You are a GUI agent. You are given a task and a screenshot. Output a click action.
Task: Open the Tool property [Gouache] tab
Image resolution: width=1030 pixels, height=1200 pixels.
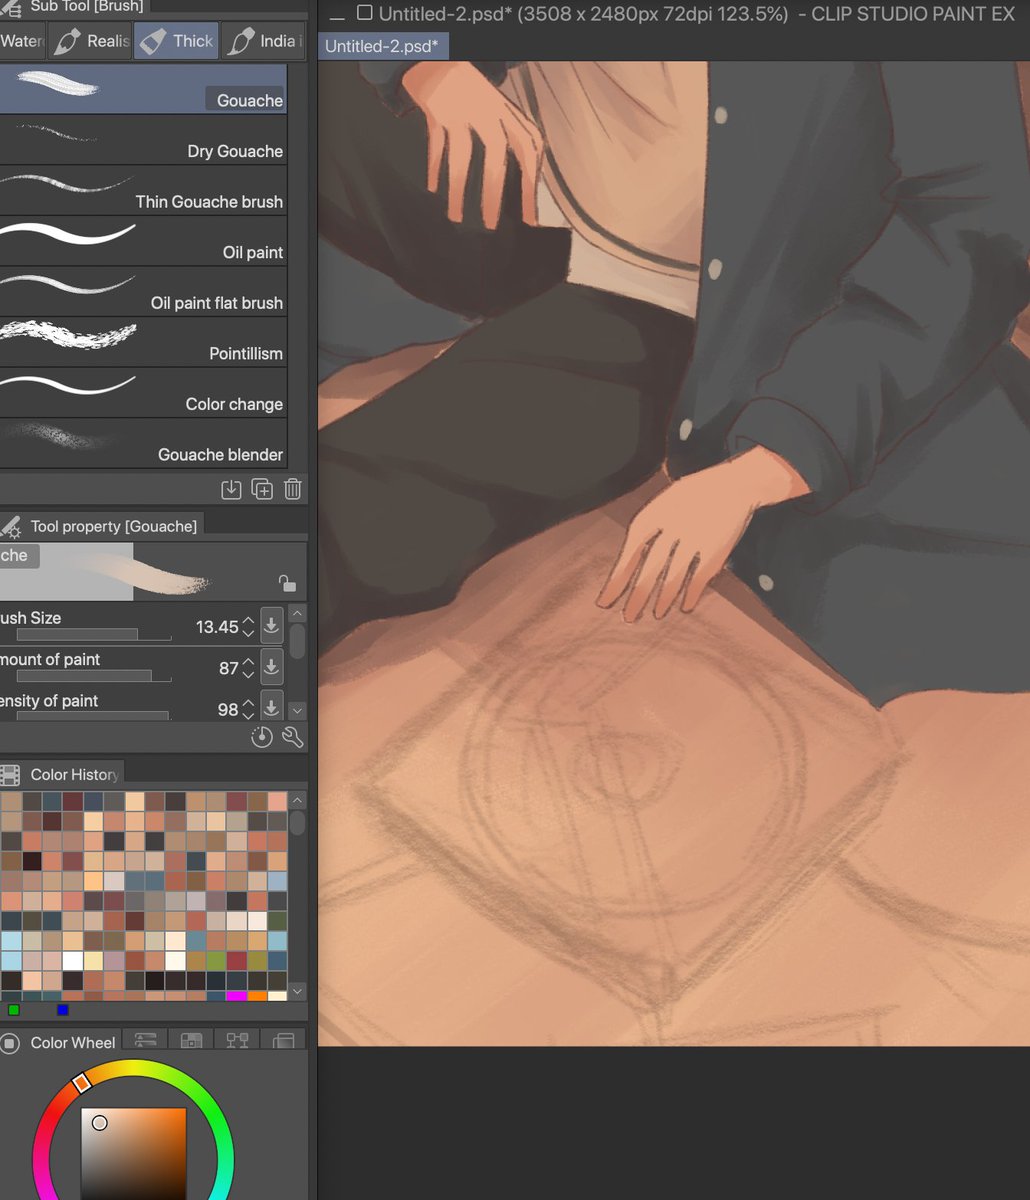click(101, 526)
